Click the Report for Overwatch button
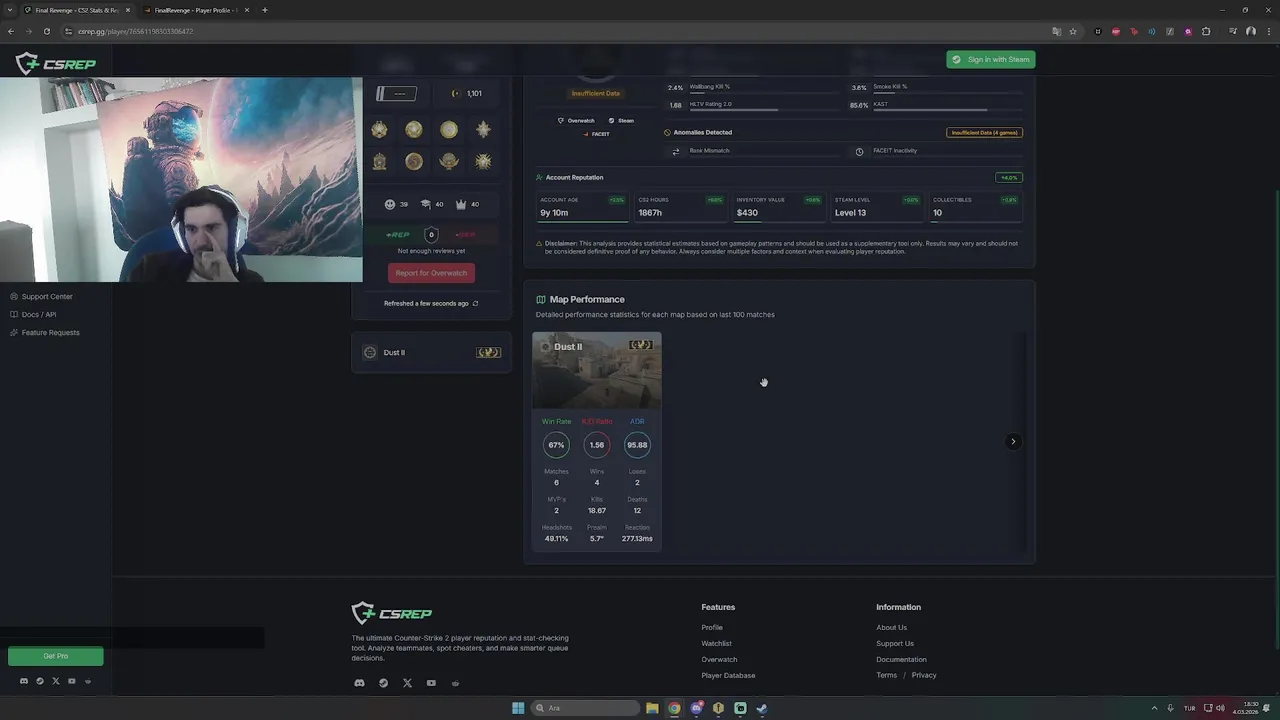This screenshot has width=1280, height=720. pos(431,273)
